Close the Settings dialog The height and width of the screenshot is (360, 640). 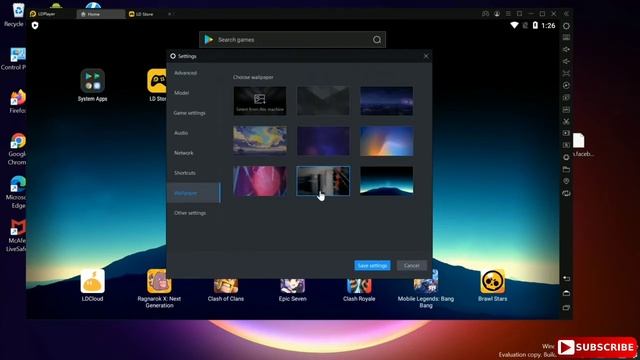click(x=426, y=56)
